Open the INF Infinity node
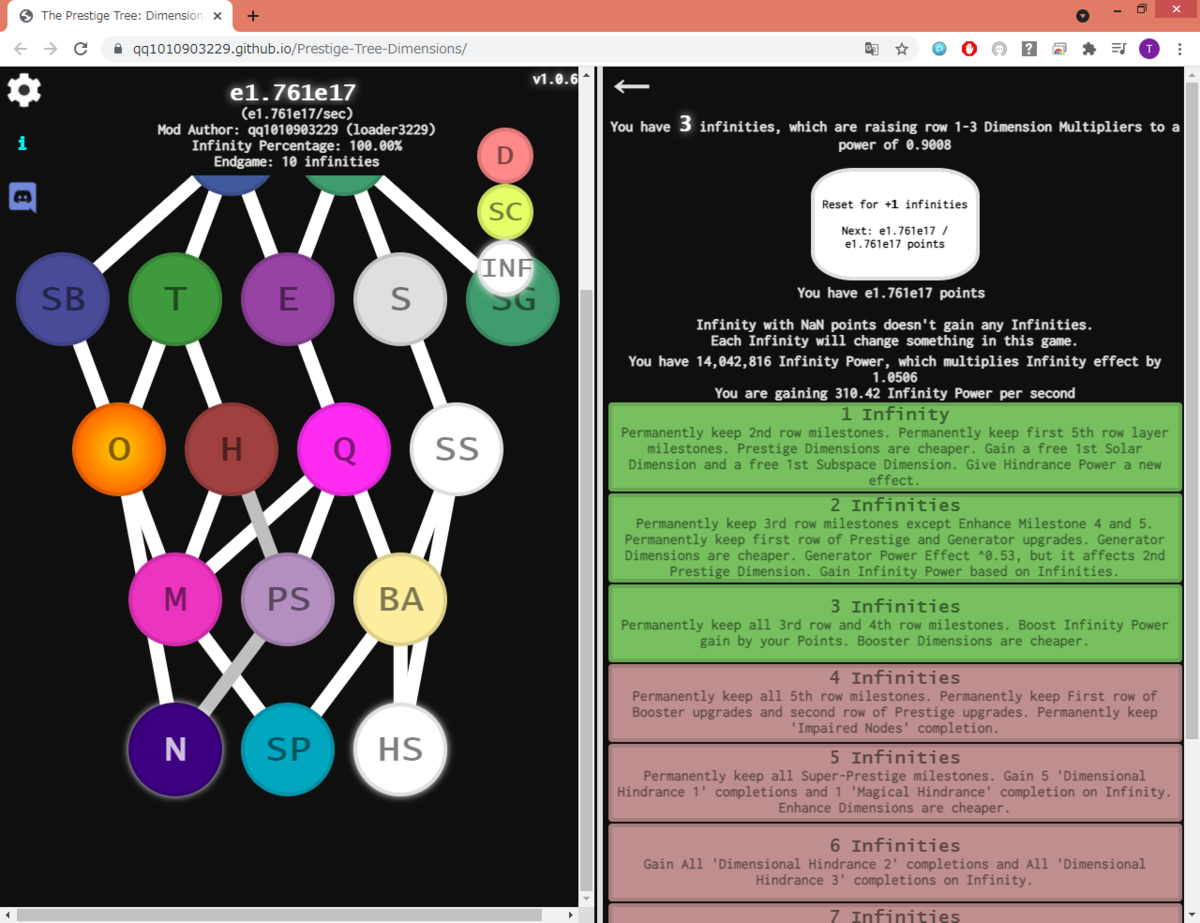 508,268
